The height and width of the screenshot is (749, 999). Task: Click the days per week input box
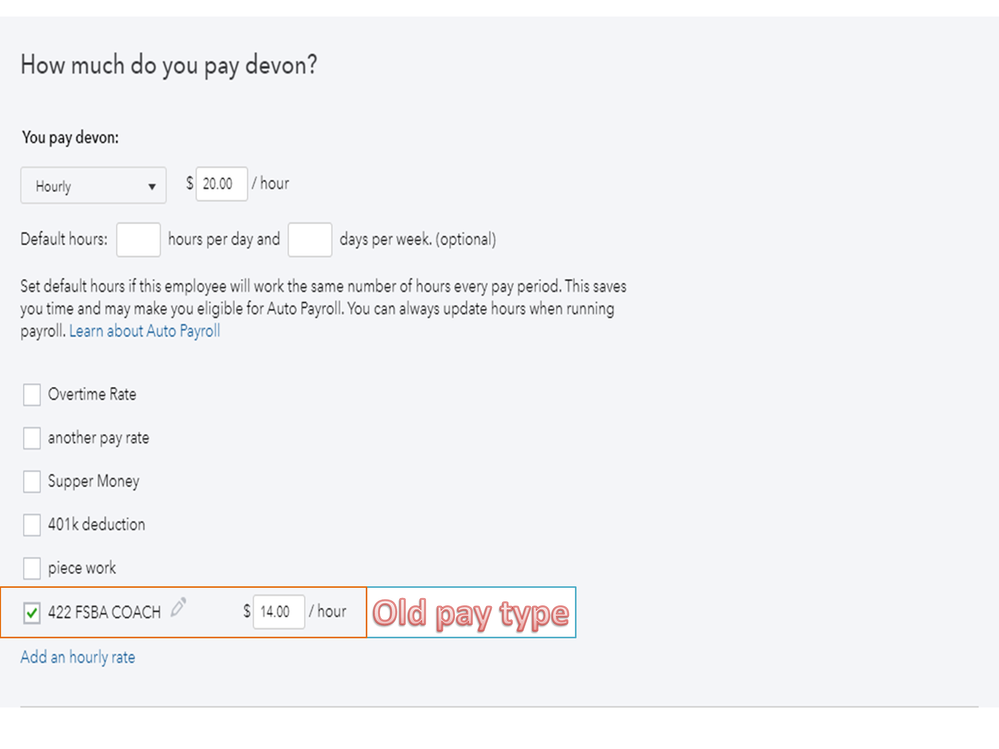(x=309, y=240)
